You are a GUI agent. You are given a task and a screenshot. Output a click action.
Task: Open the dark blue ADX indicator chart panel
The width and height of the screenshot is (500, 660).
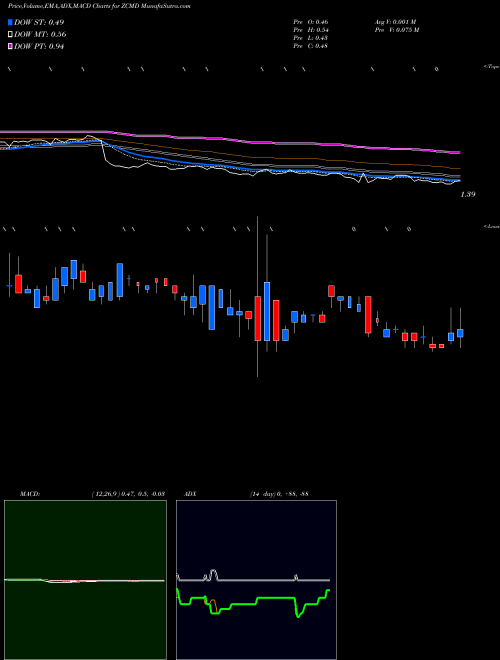256,580
